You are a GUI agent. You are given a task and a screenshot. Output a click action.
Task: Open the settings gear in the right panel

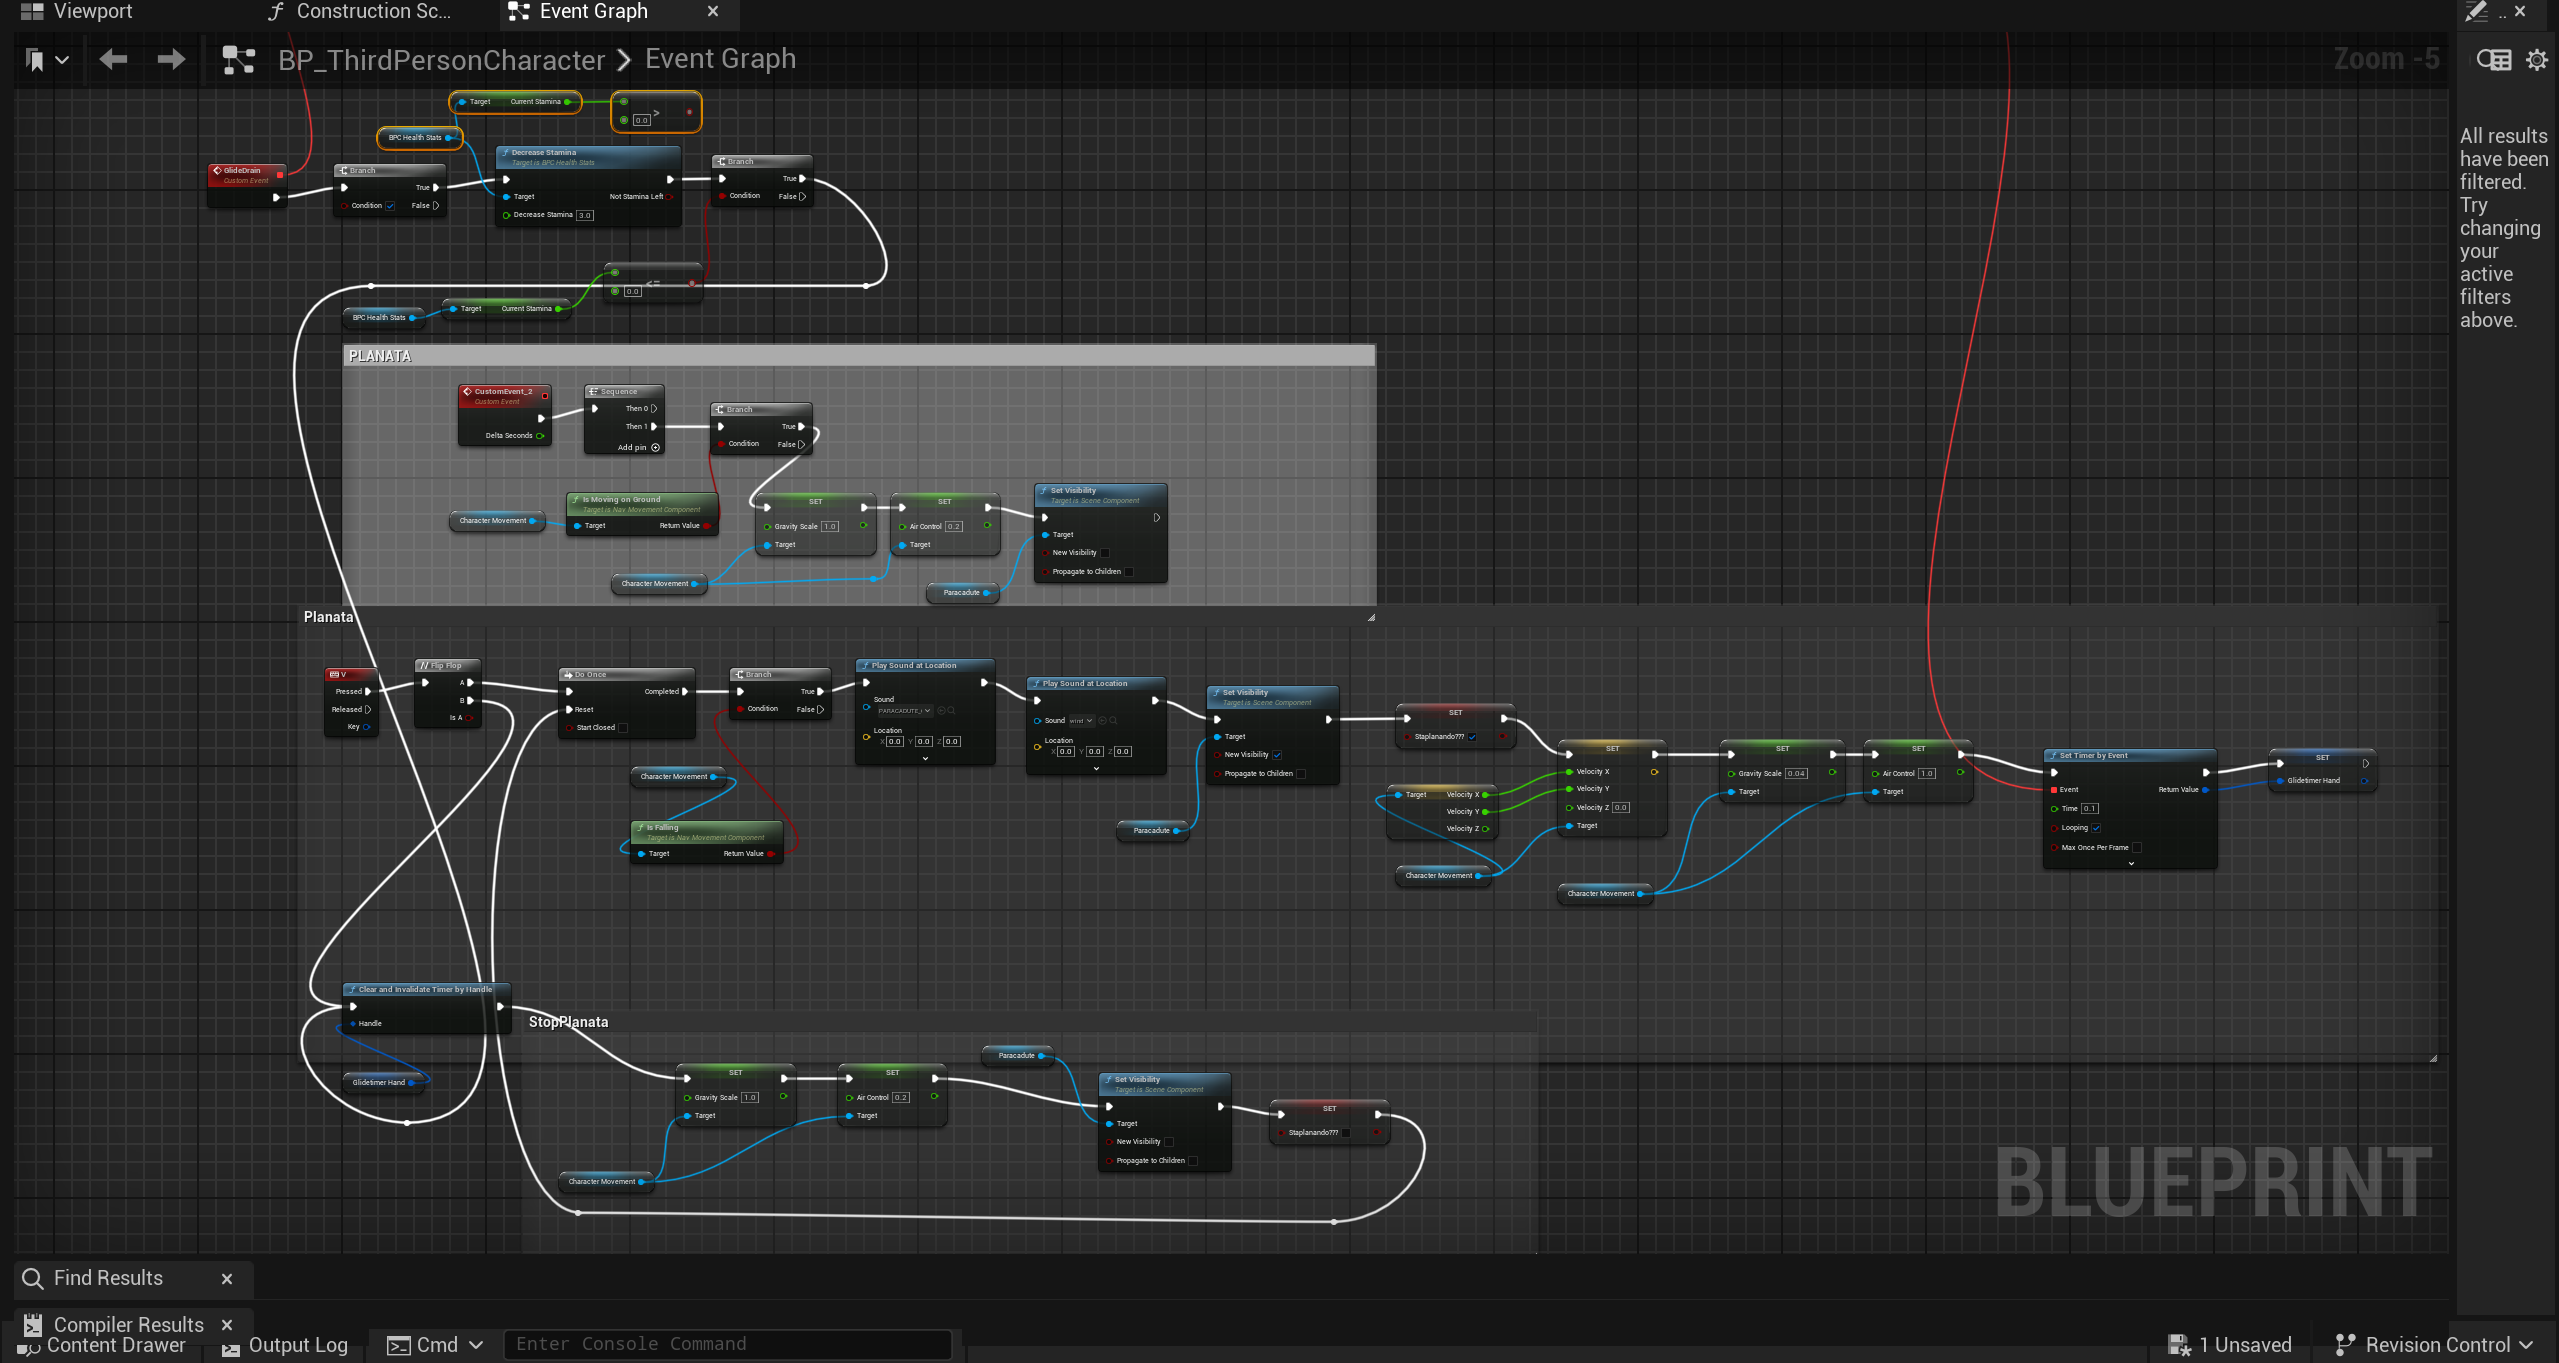point(2537,60)
